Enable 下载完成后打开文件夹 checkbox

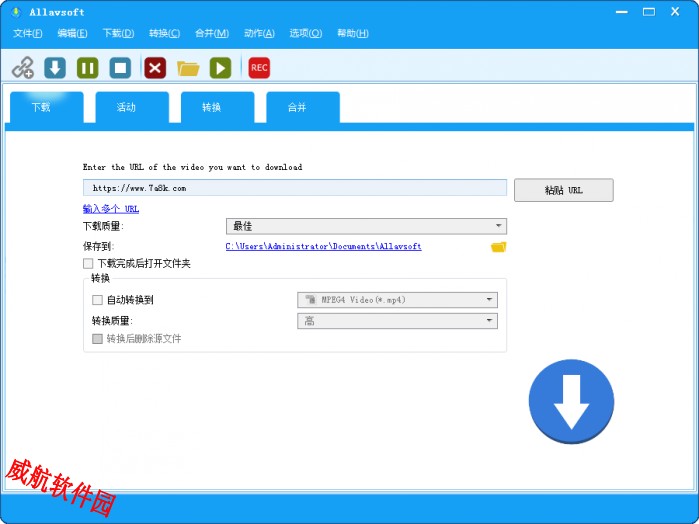pyautogui.click(x=88, y=264)
